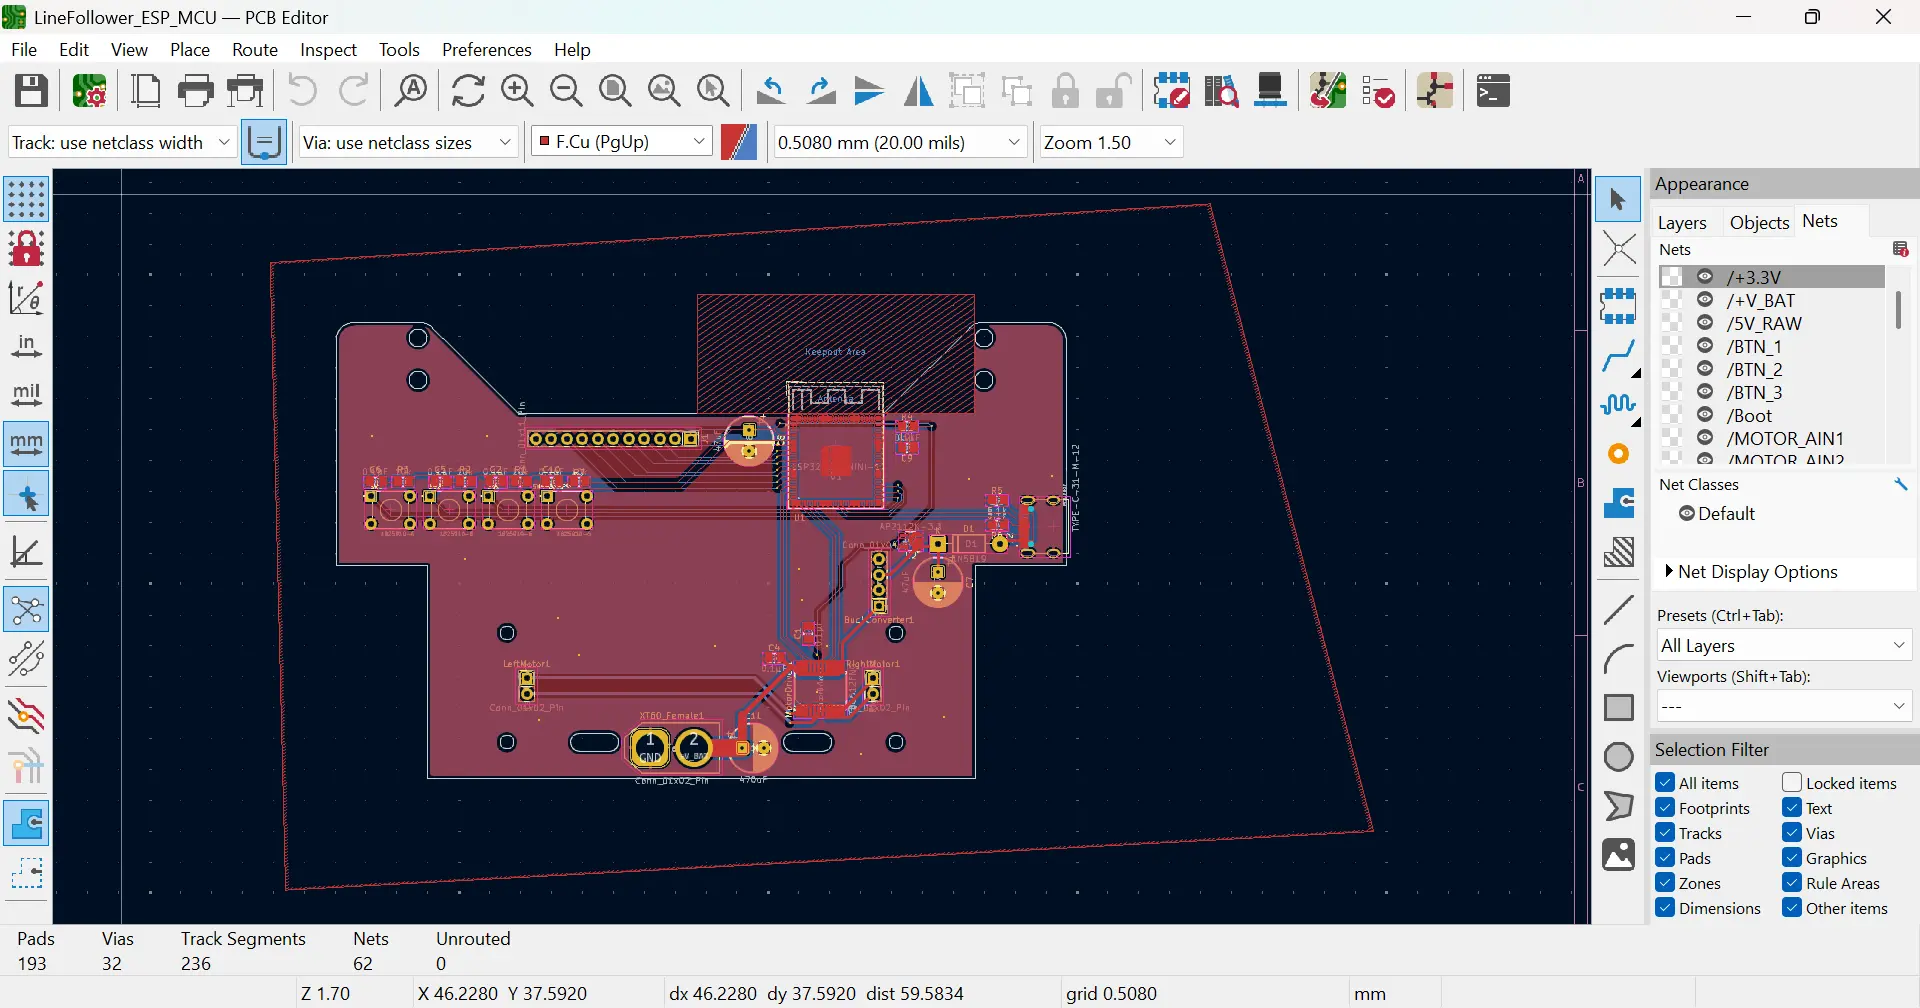Toggle visibility eye for /+V_BAT net

coord(1706,300)
